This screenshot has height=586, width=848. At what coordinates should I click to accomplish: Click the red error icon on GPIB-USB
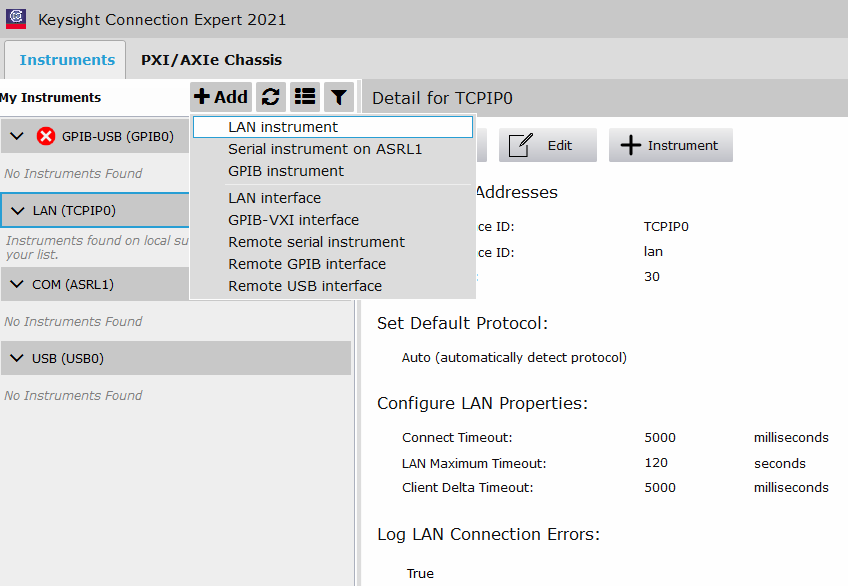click(x=46, y=136)
